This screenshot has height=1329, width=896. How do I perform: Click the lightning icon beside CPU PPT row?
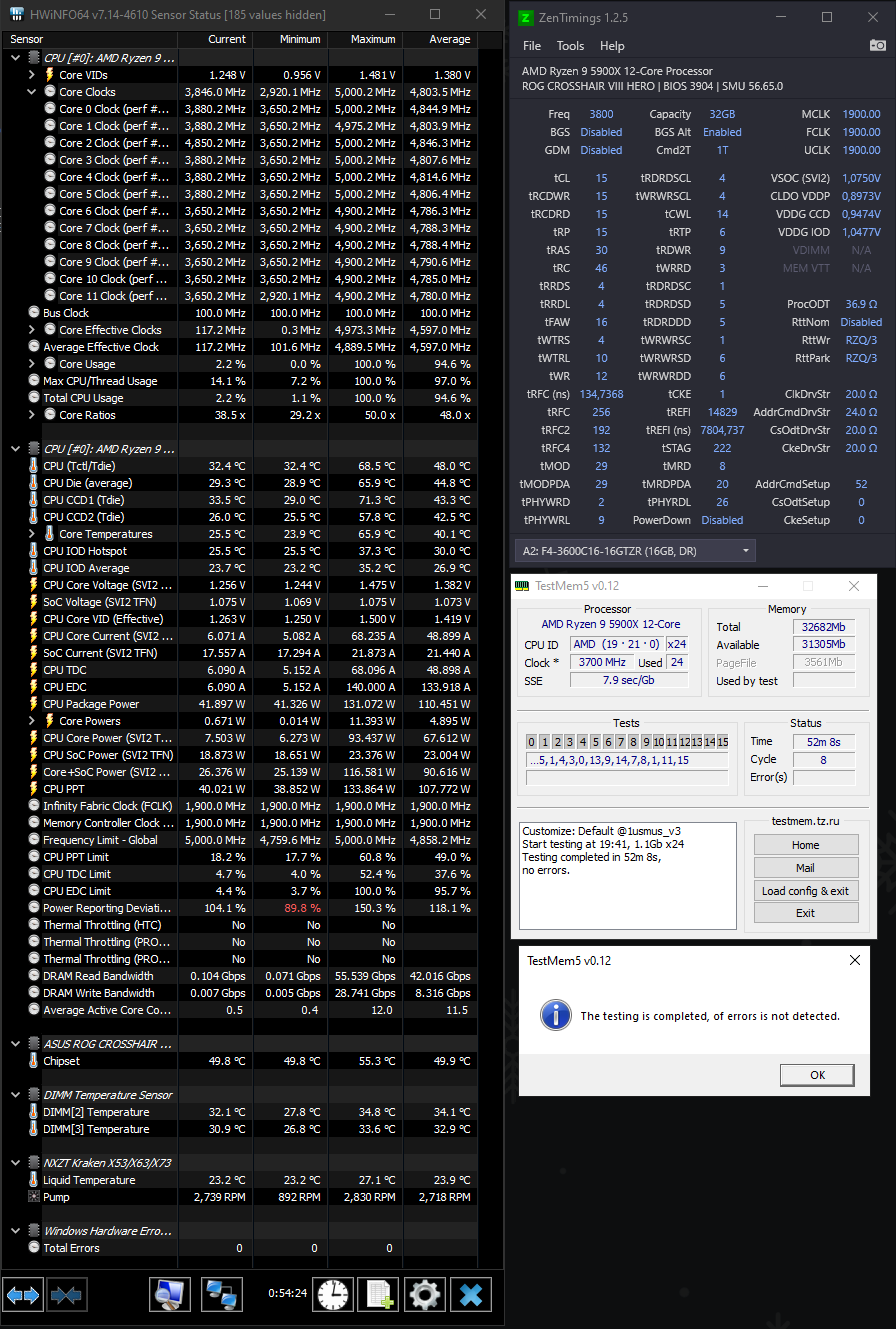pyautogui.click(x=33, y=789)
